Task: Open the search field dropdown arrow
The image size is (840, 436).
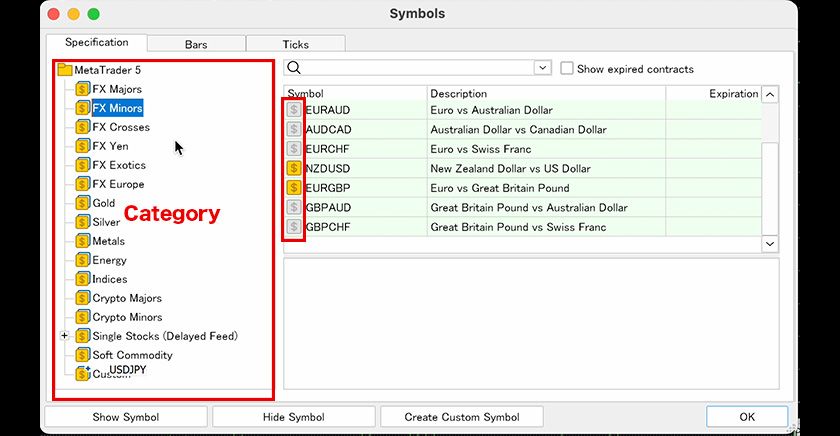Action: point(542,69)
